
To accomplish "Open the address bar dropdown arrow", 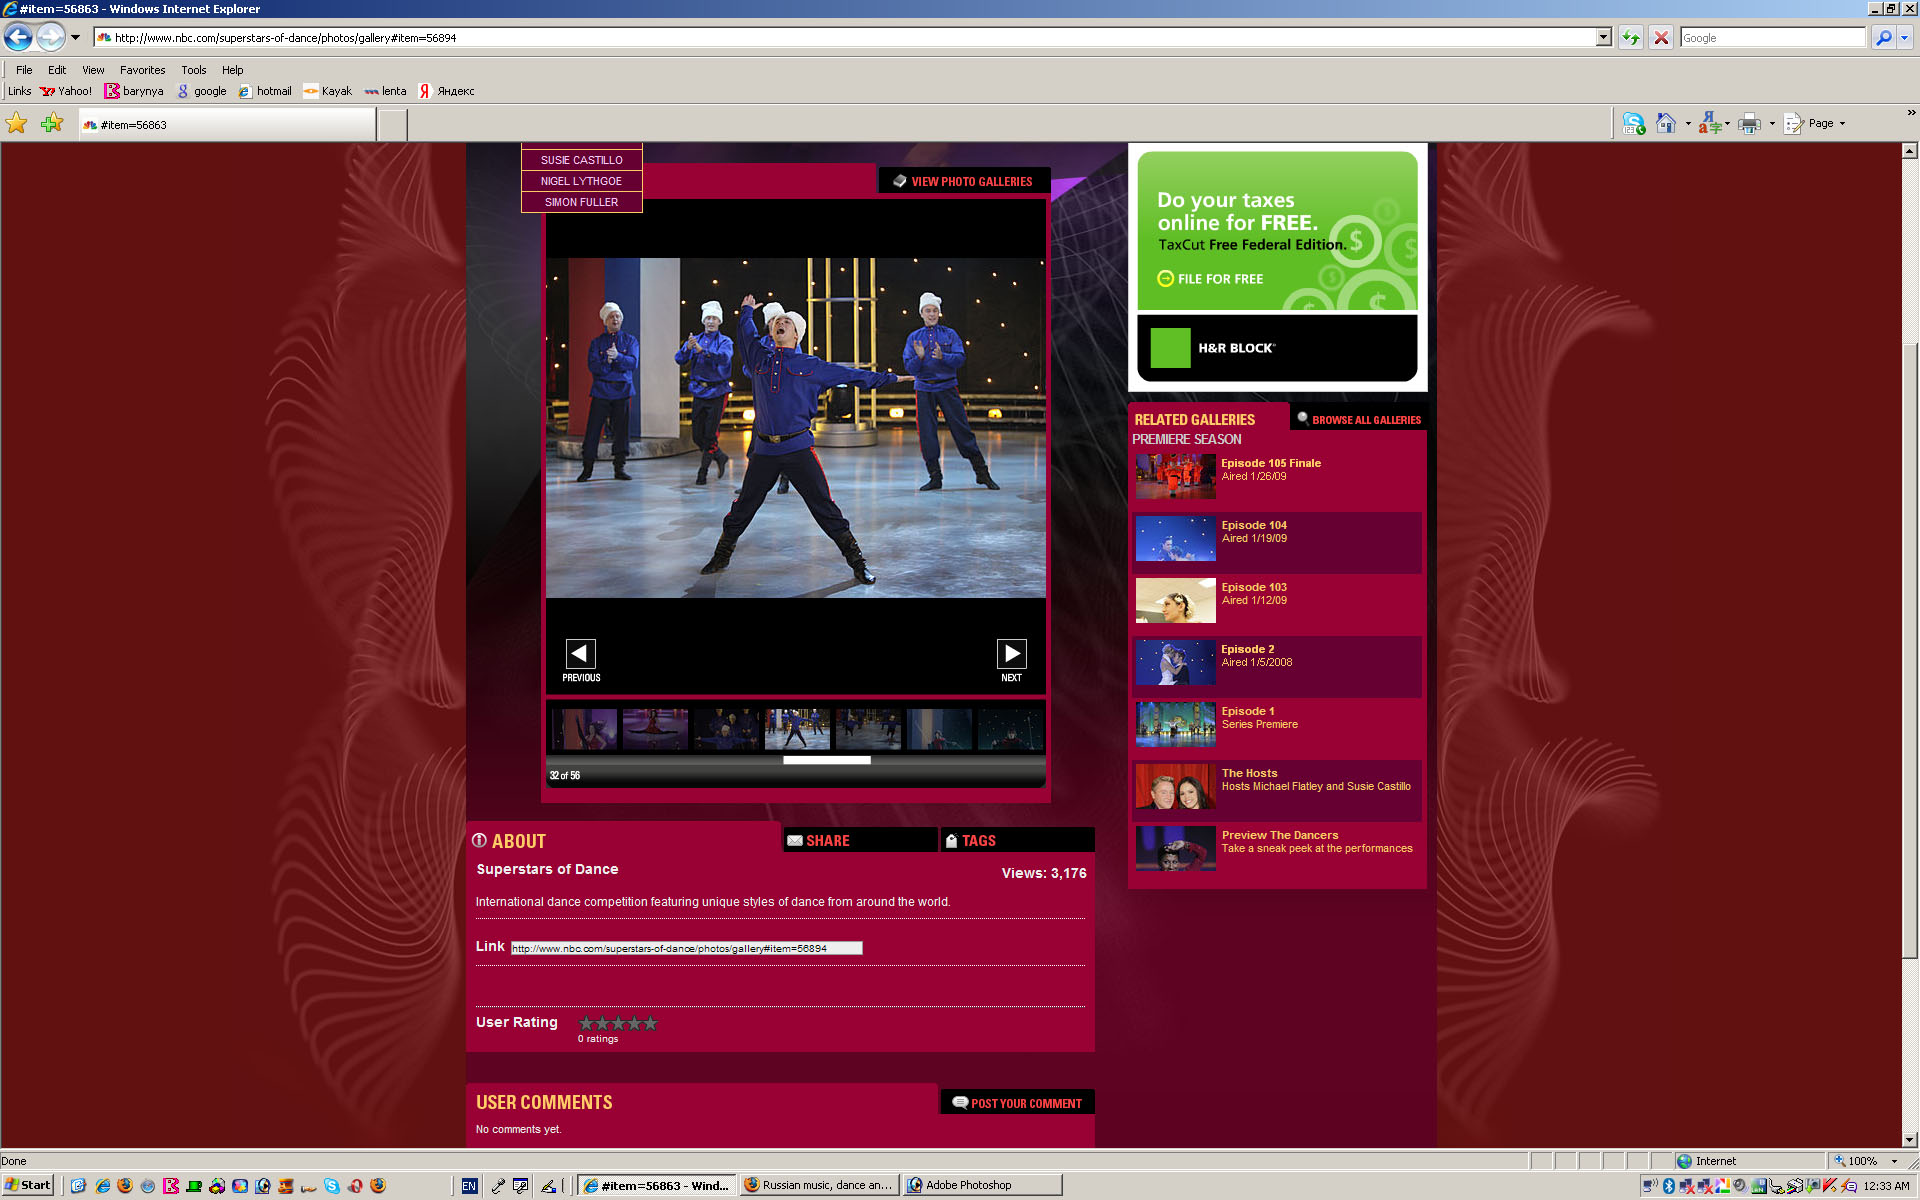I will [x=1603, y=38].
